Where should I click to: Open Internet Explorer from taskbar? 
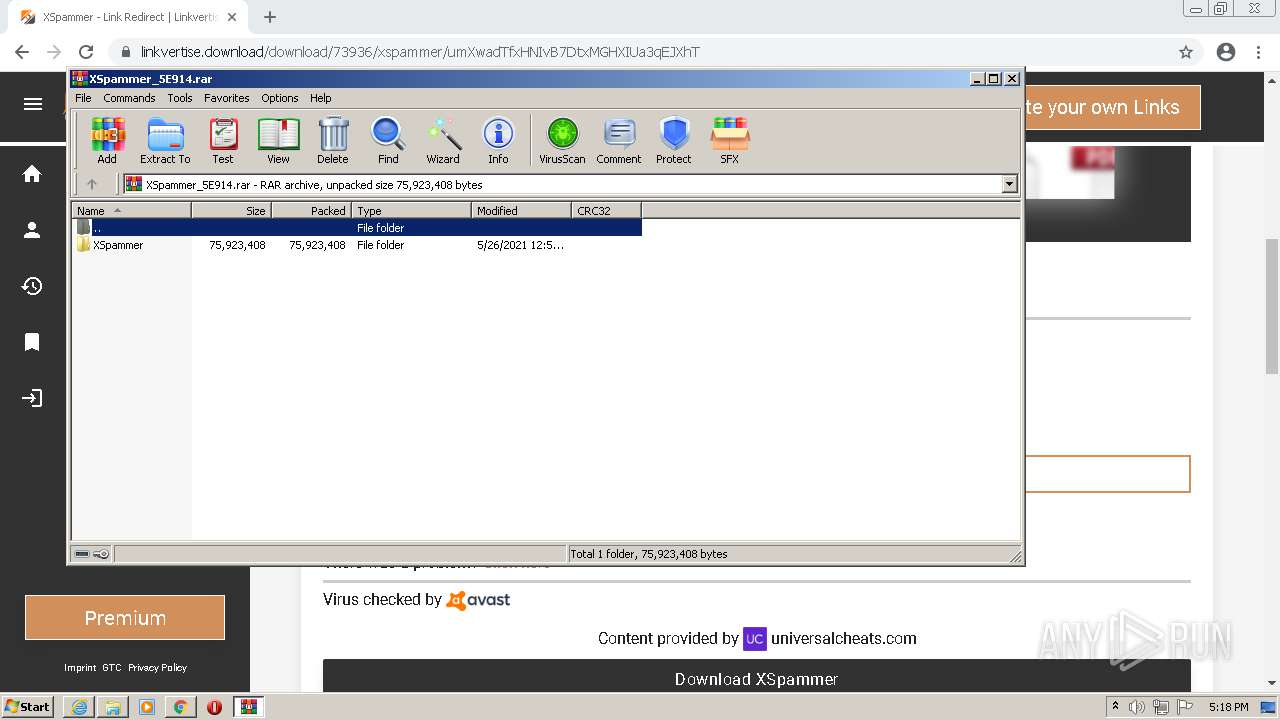tap(79, 707)
